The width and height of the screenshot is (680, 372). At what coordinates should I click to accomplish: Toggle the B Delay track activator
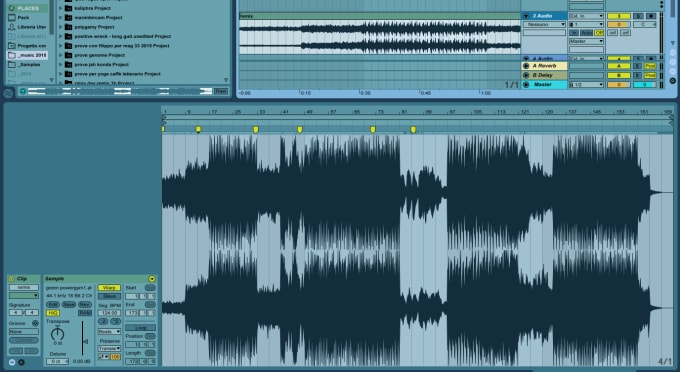[x=619, y=75]
